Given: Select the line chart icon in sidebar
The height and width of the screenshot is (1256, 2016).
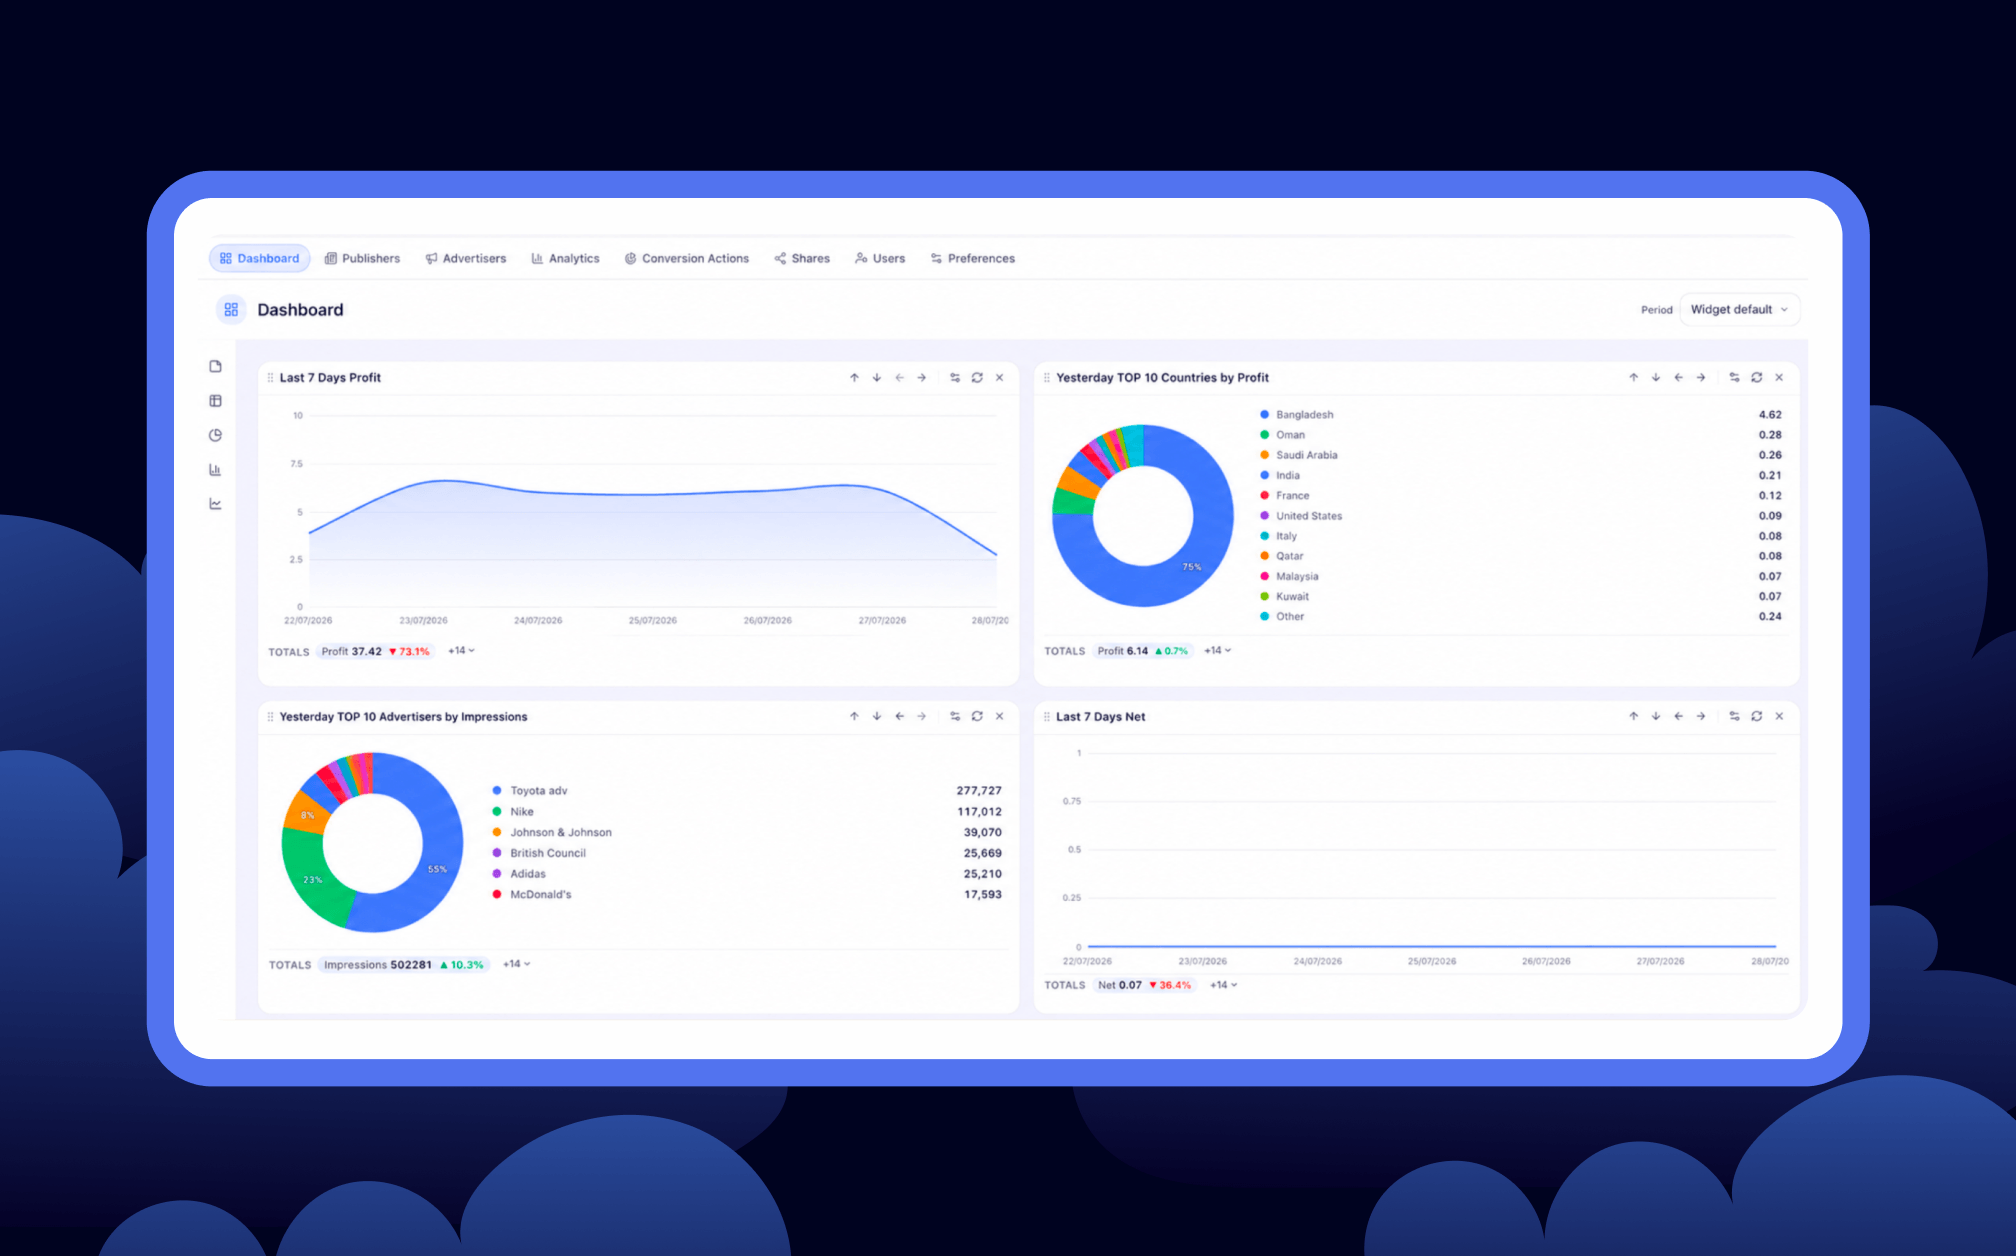Looking at the screenshot, I should pyautogui.click(x=215, y=504).
